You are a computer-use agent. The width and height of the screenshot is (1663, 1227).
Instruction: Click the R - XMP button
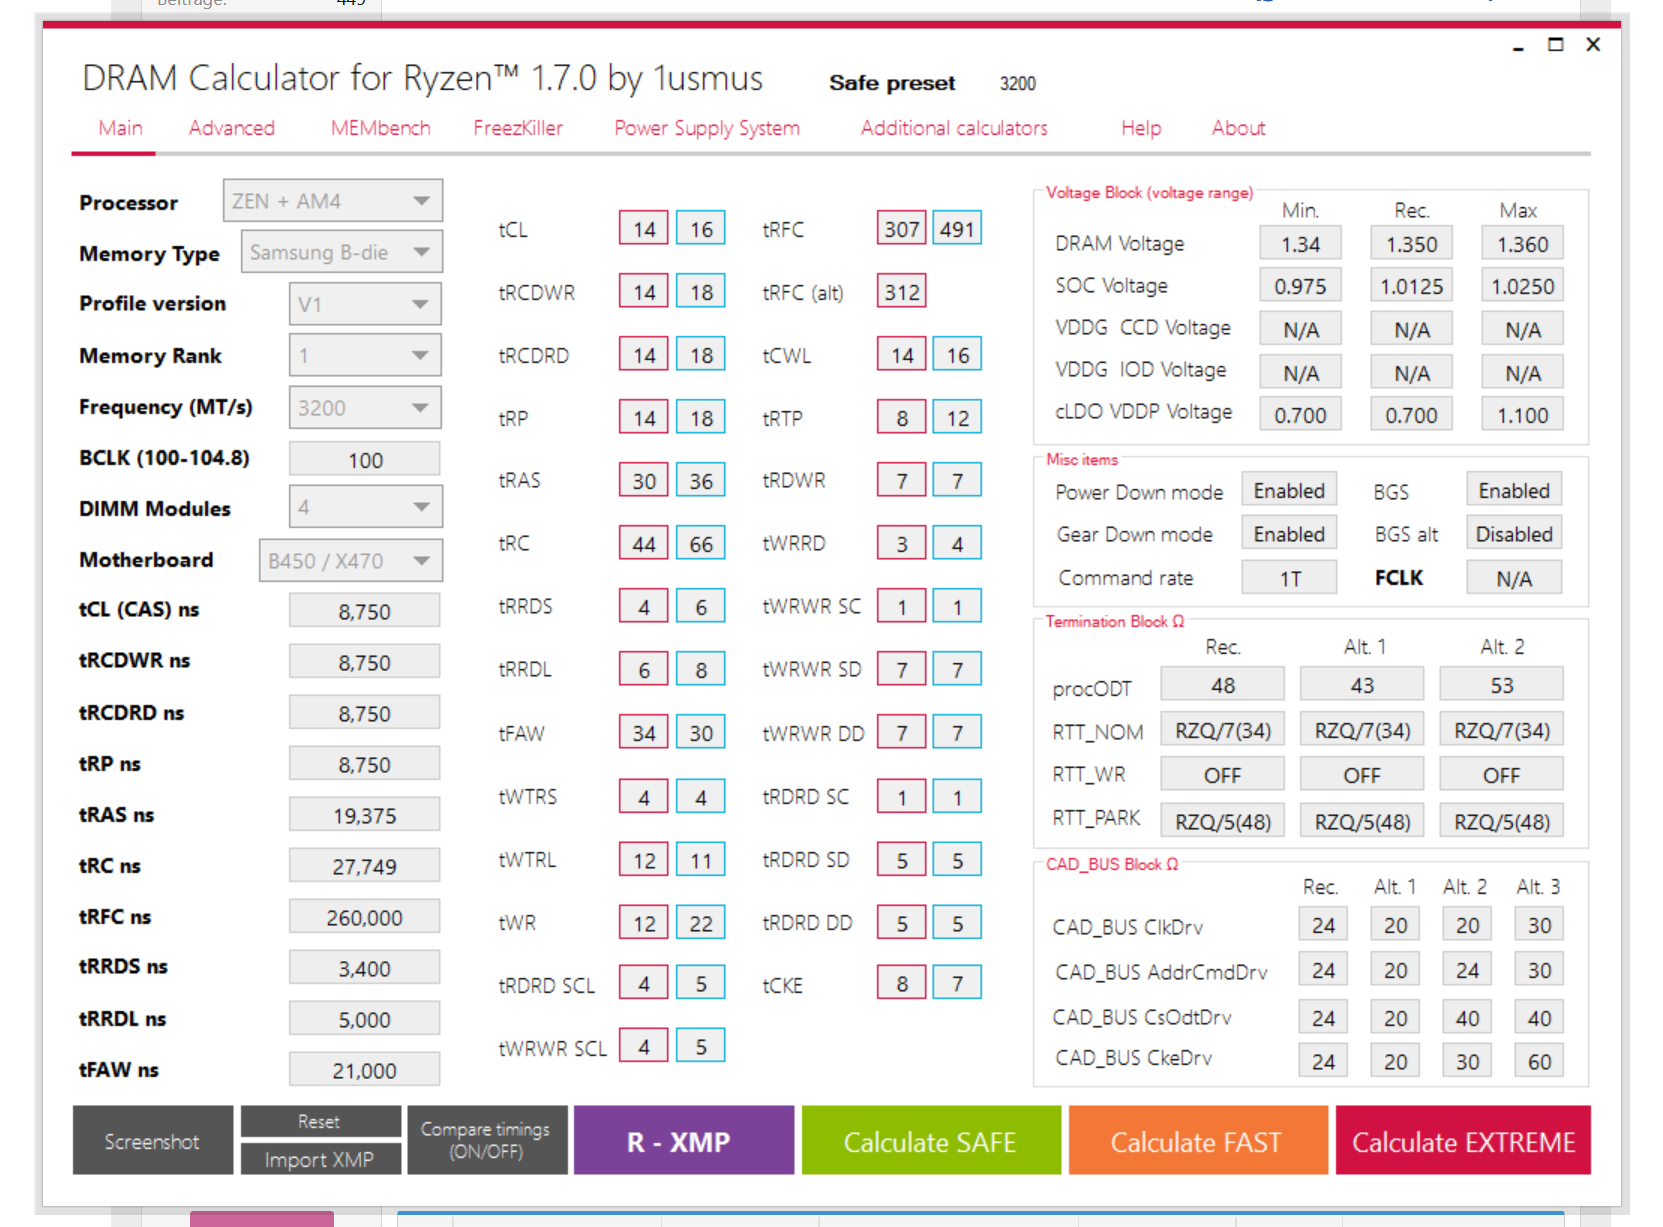684,1140
